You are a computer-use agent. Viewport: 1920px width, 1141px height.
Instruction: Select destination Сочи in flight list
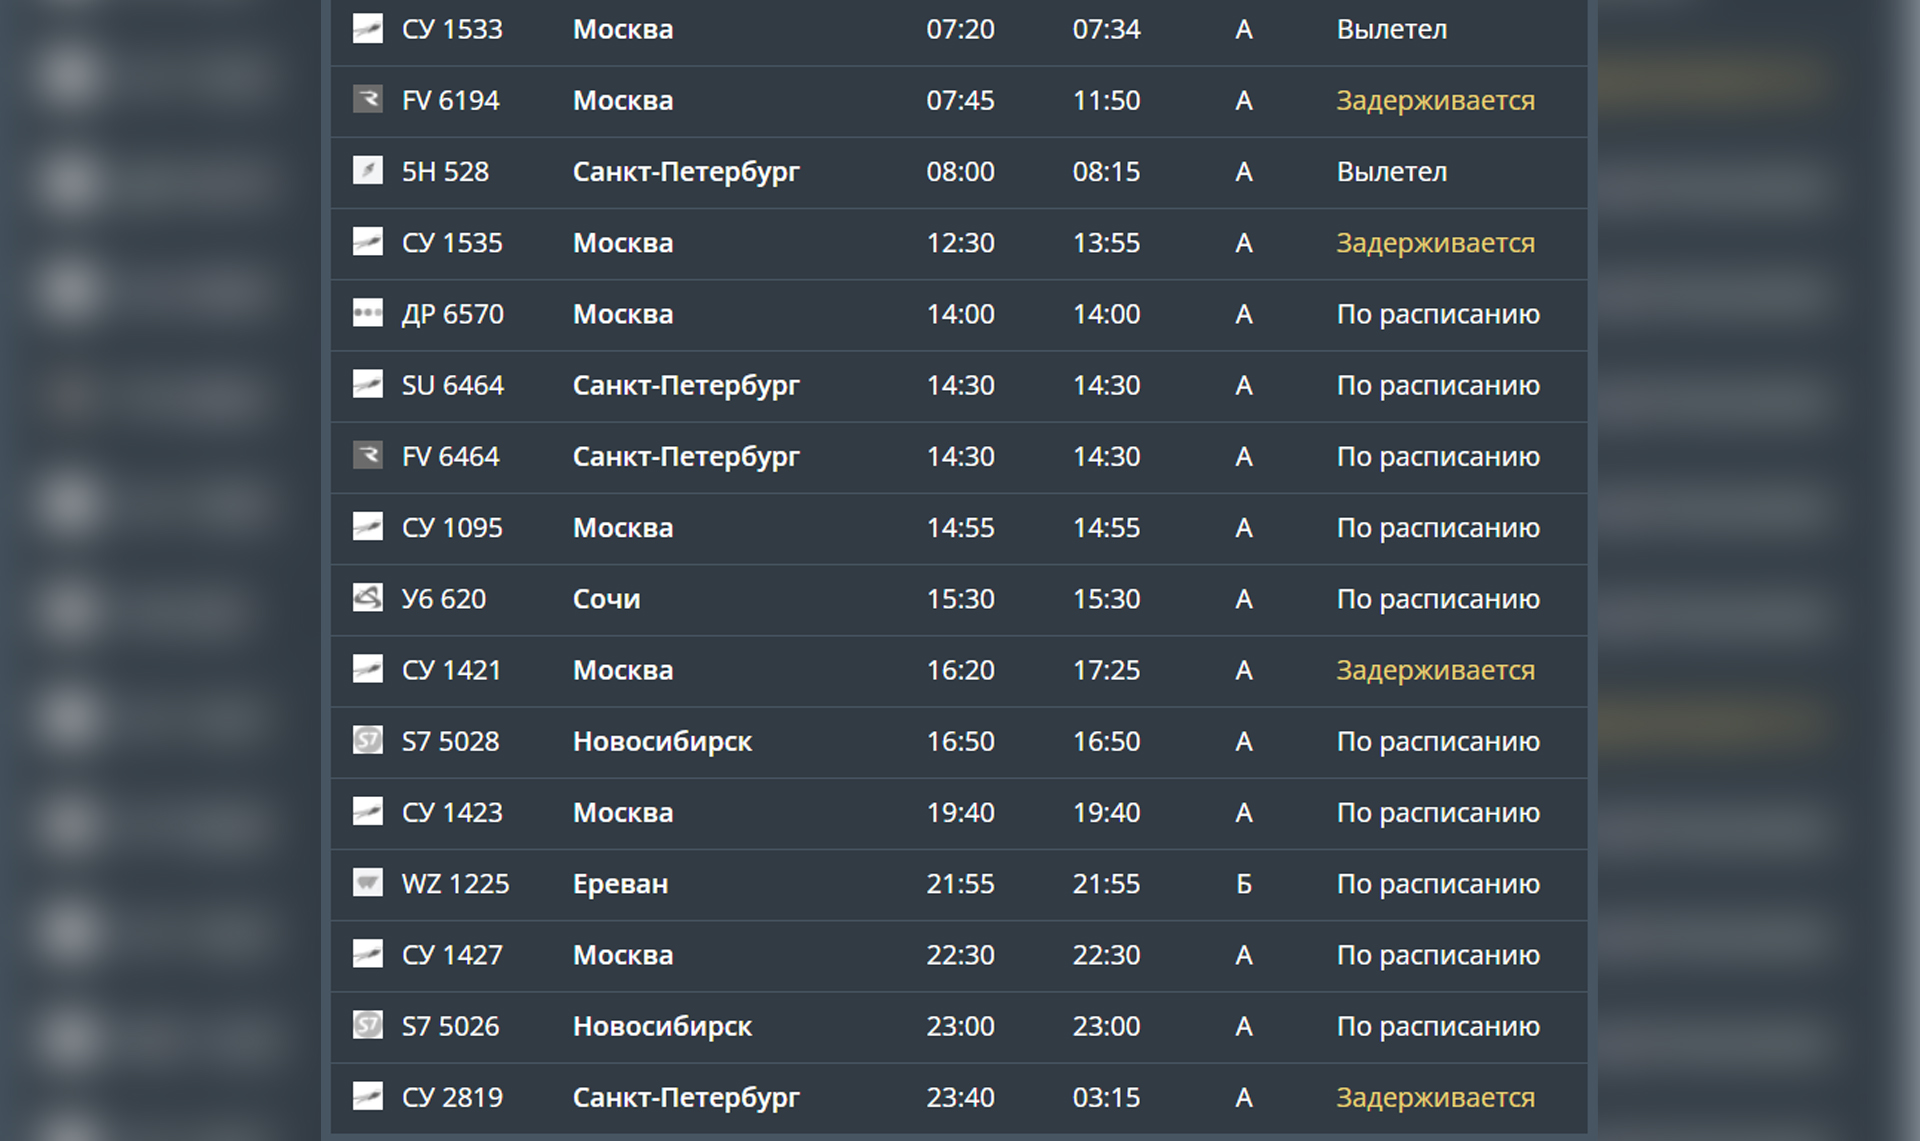pos(606,599)
